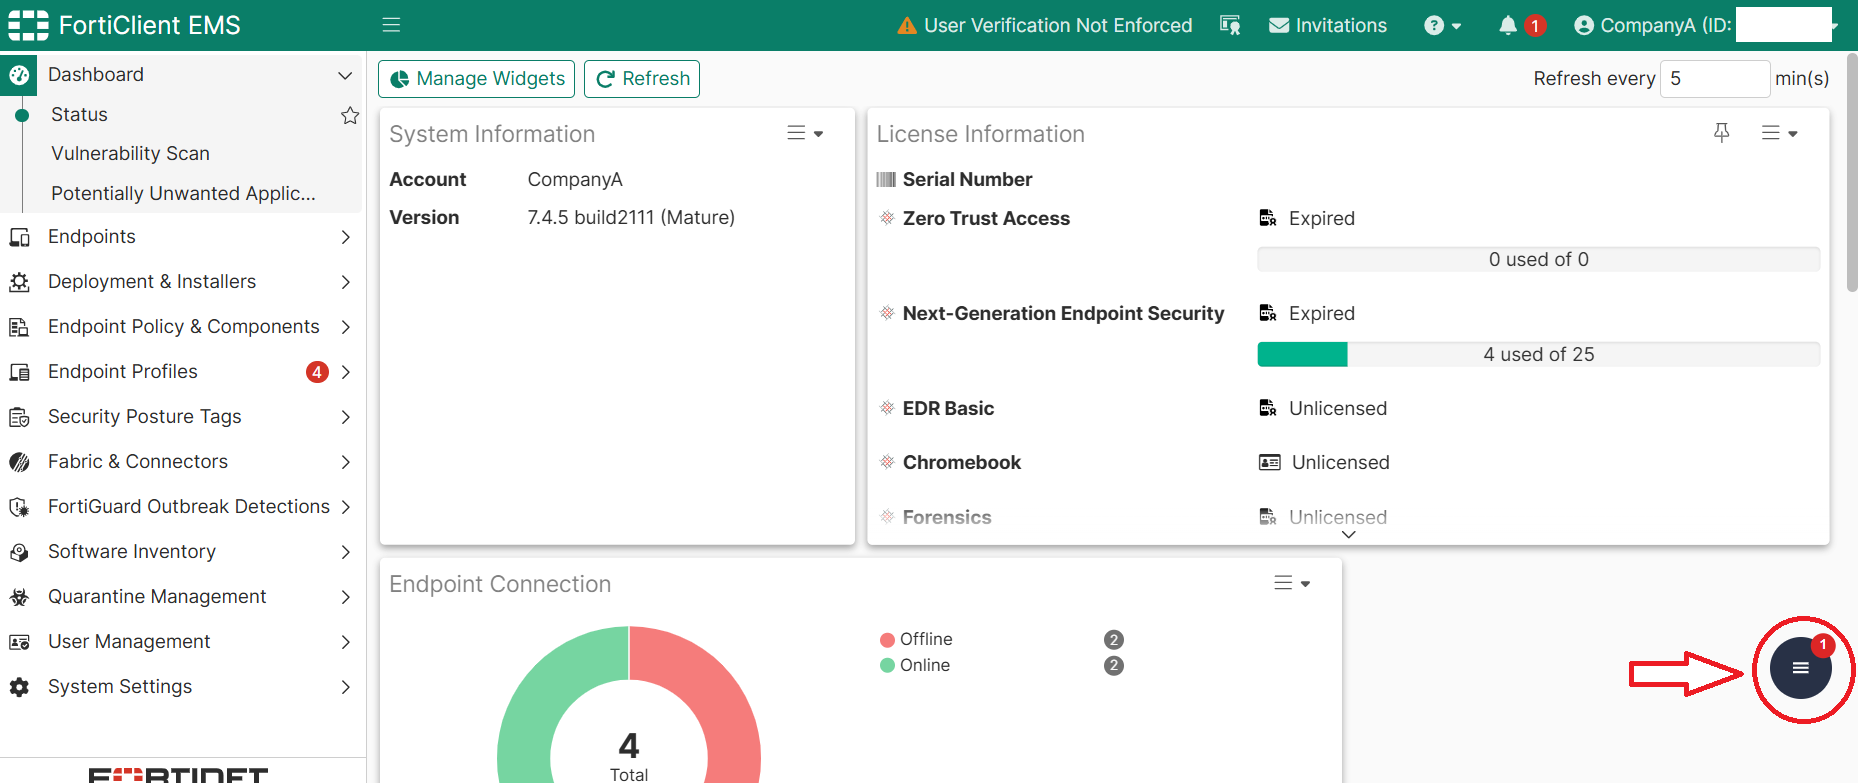Expand more License Information rows chevron
The width and height of the screenshot is (1858, 783).
click(1348, 535)
